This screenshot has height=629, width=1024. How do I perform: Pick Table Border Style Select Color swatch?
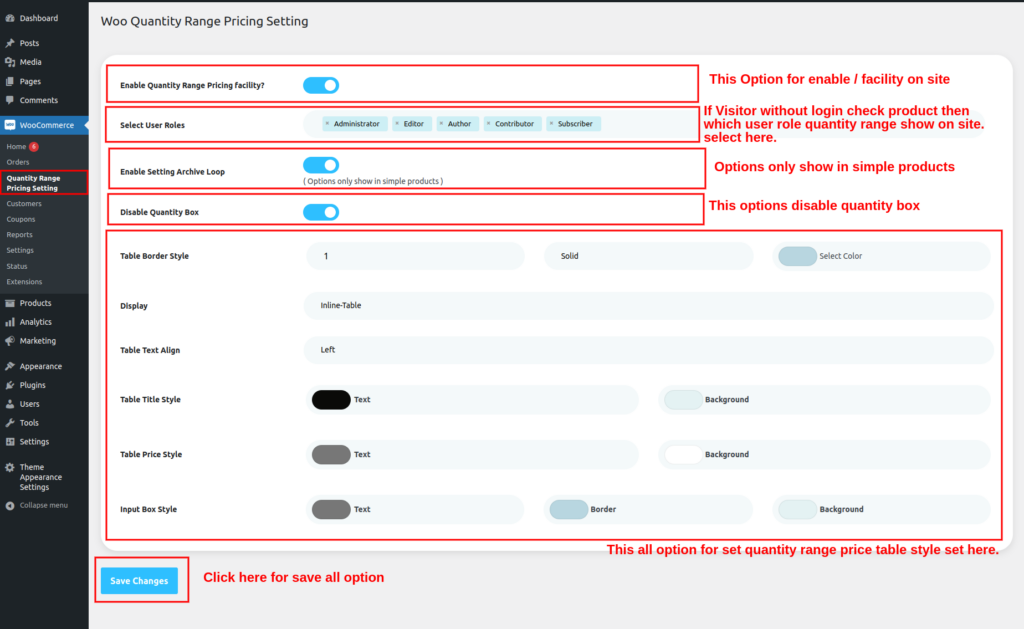pyautogui.click(x=797, y=256)
